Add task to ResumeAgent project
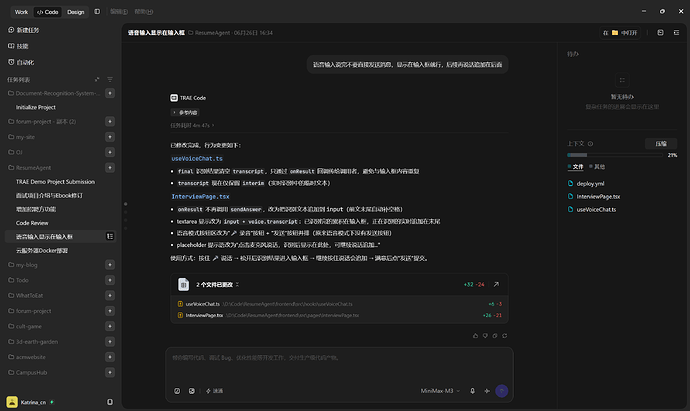This screenshot has height=411, width=690. (x=110, y=167)
